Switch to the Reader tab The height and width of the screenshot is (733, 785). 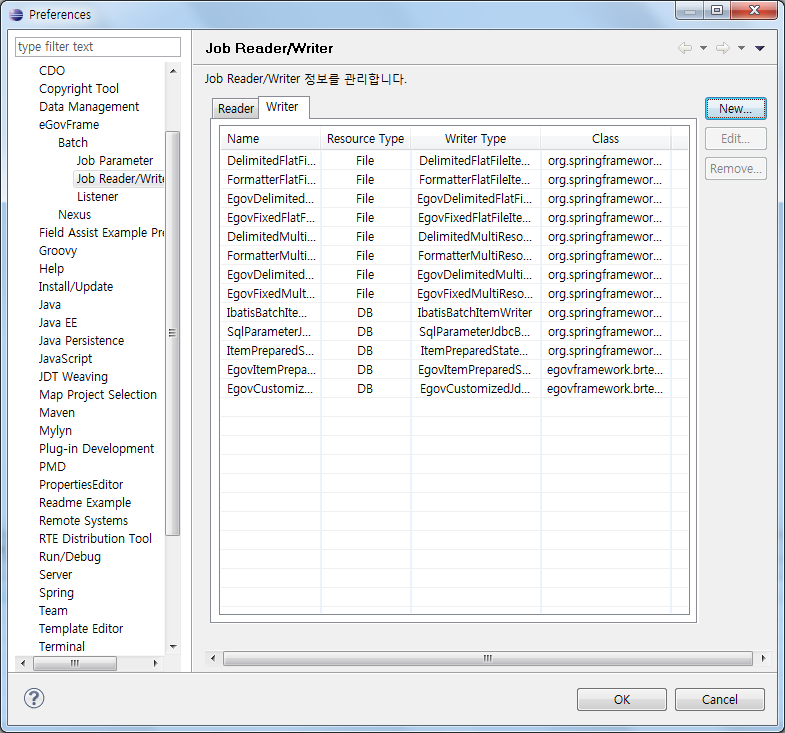pyautogui.click(x=236, y=108)
